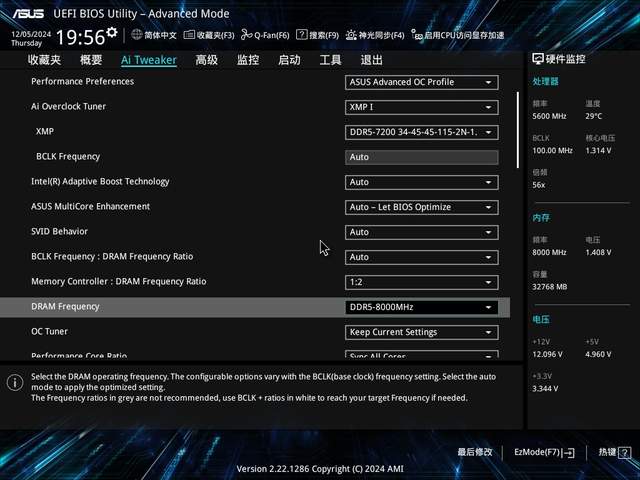Open Intel Adaptive Boost Technology dropdown
Screen dimensions: 640x480
(x=422, y=182)
